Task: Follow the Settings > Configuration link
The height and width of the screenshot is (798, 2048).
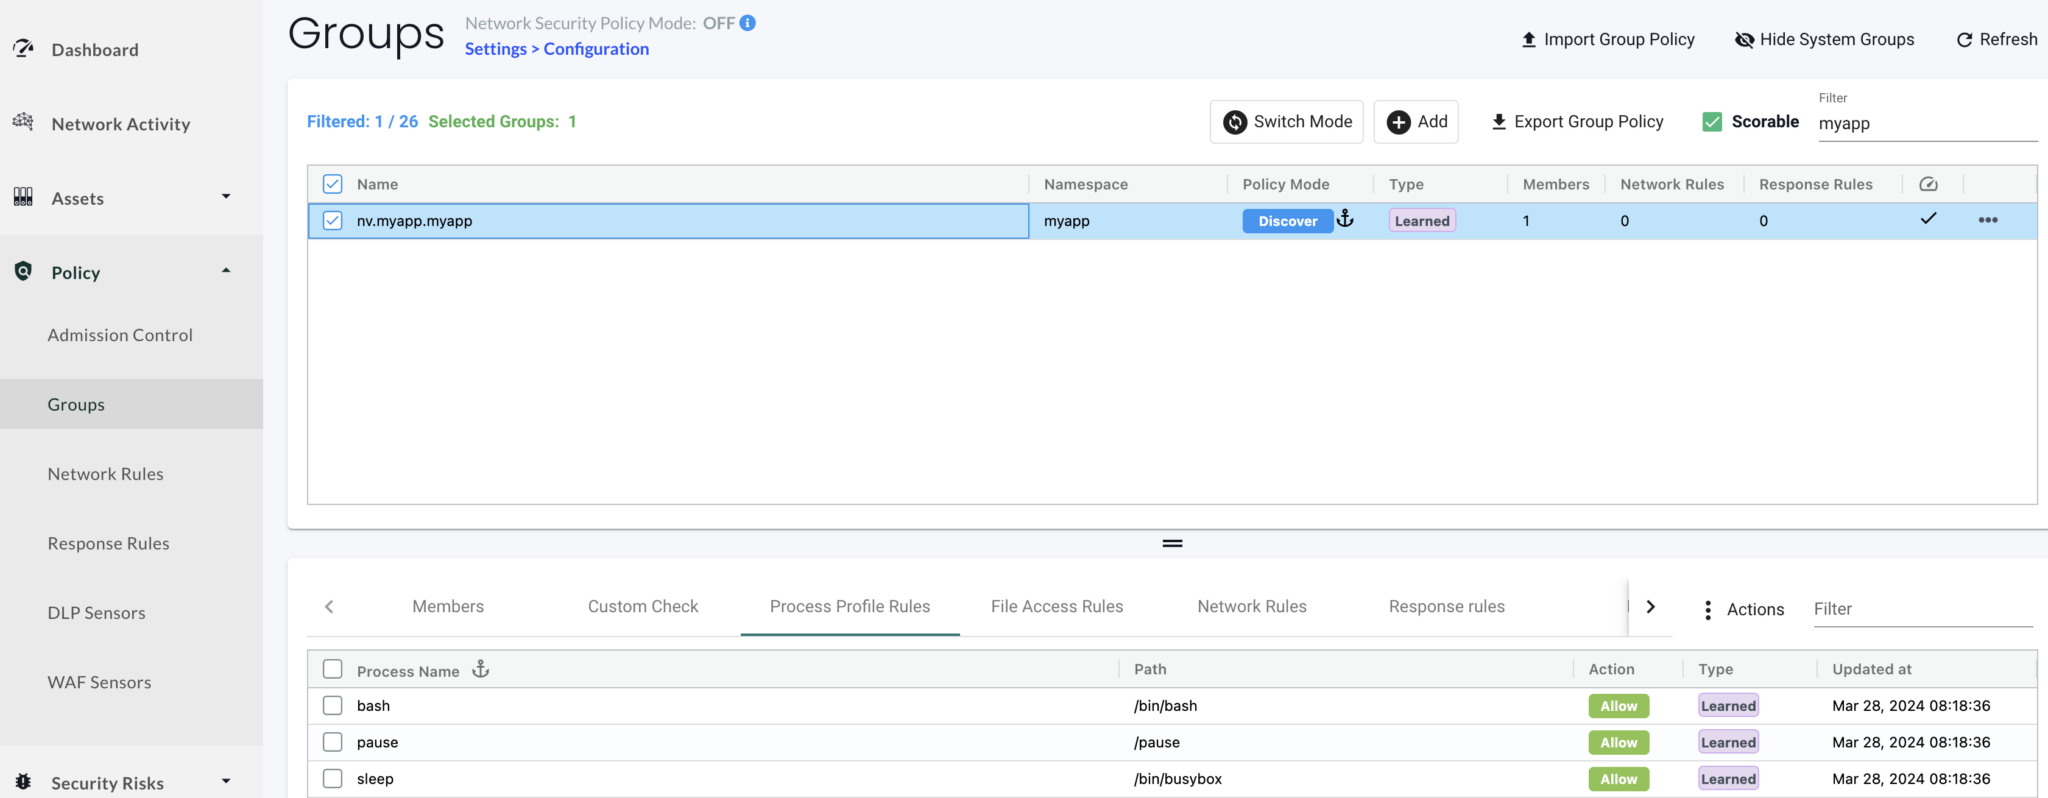Action: [556, 49]
